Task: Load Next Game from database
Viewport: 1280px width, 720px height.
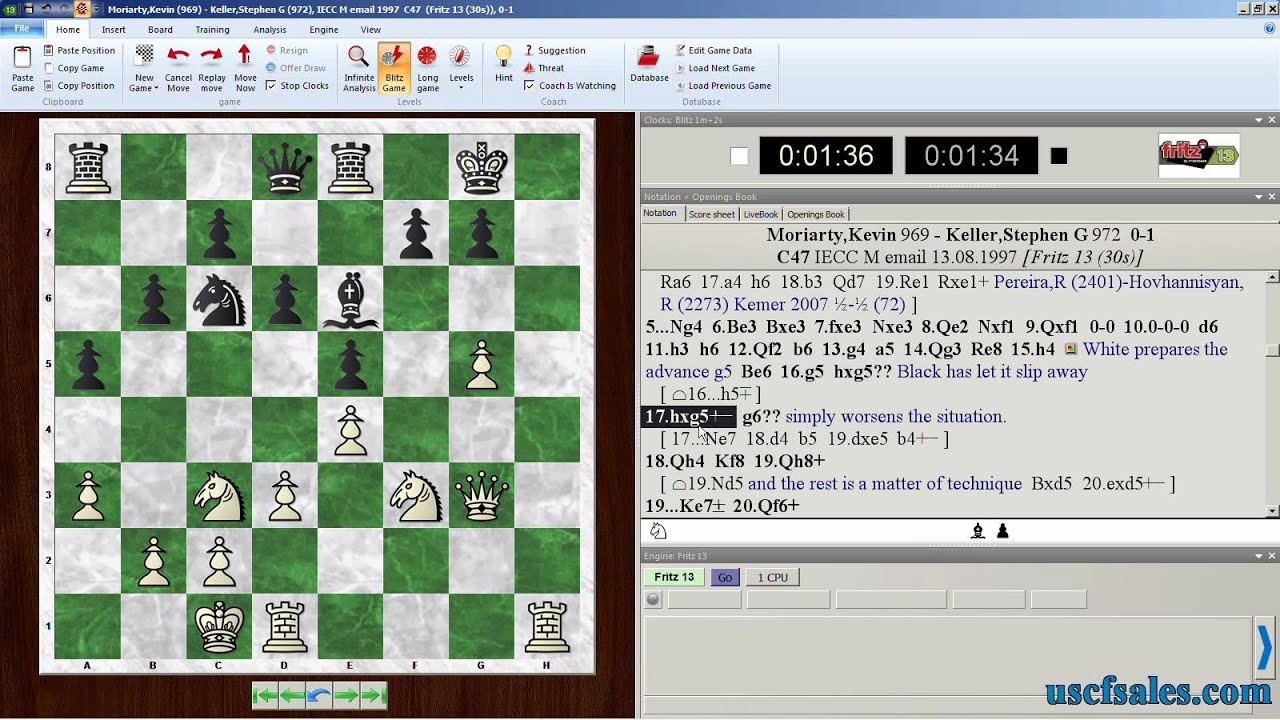Action: [714, 68]
